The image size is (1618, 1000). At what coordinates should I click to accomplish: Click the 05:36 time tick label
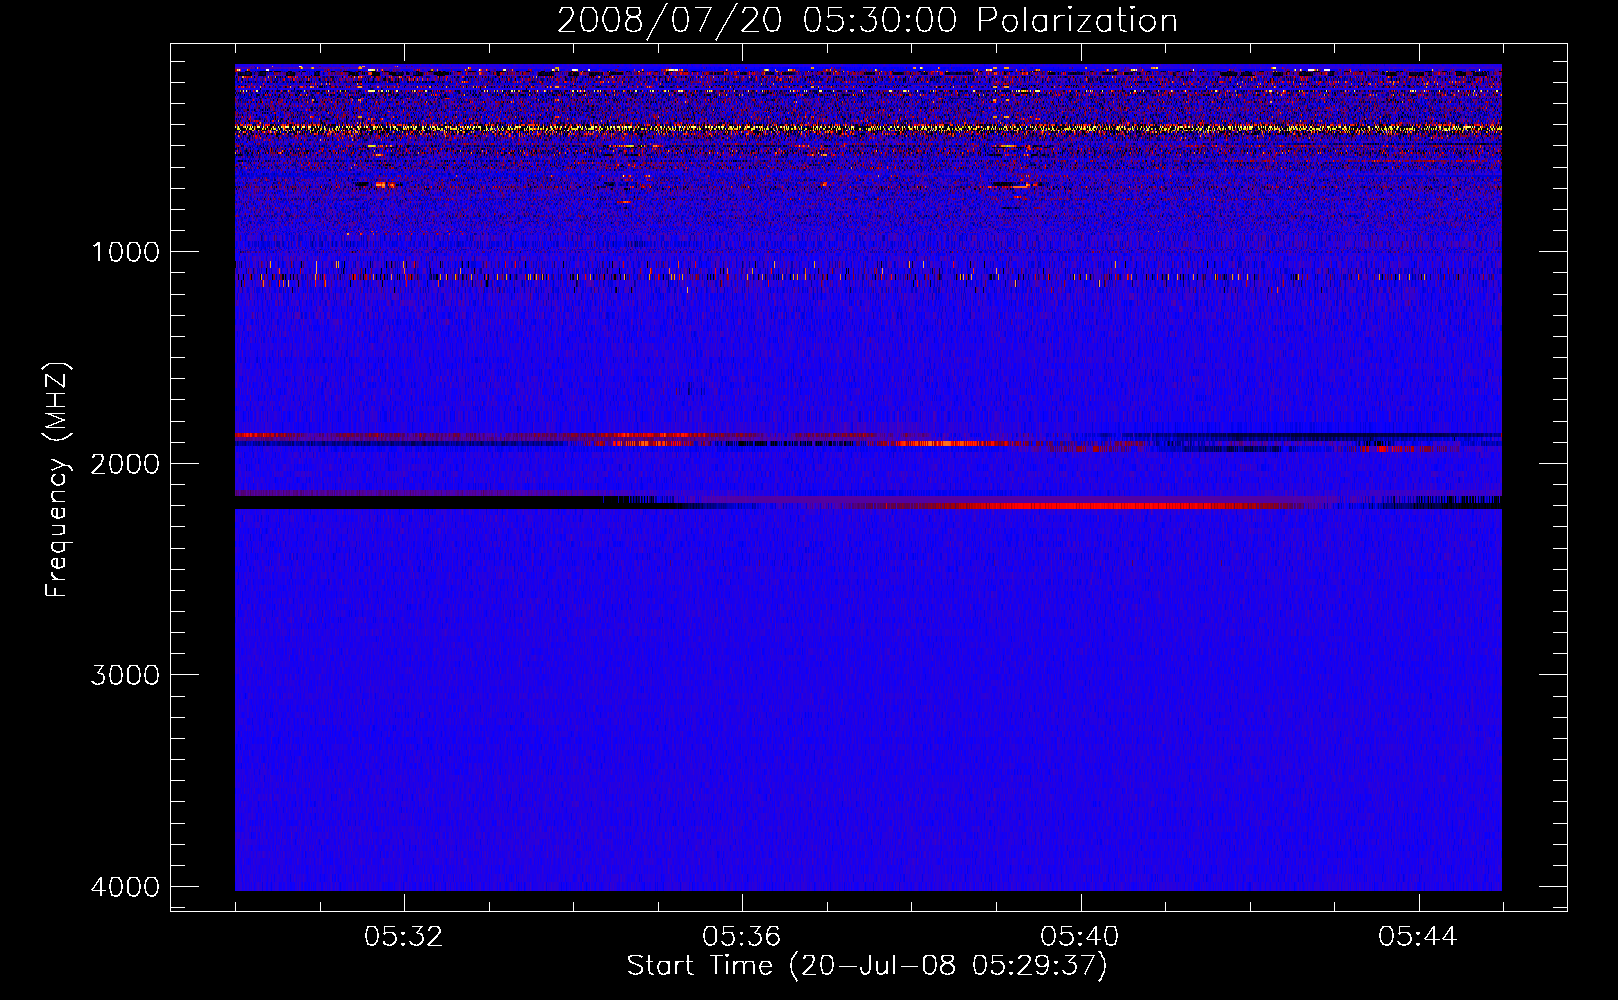point(741,937)
